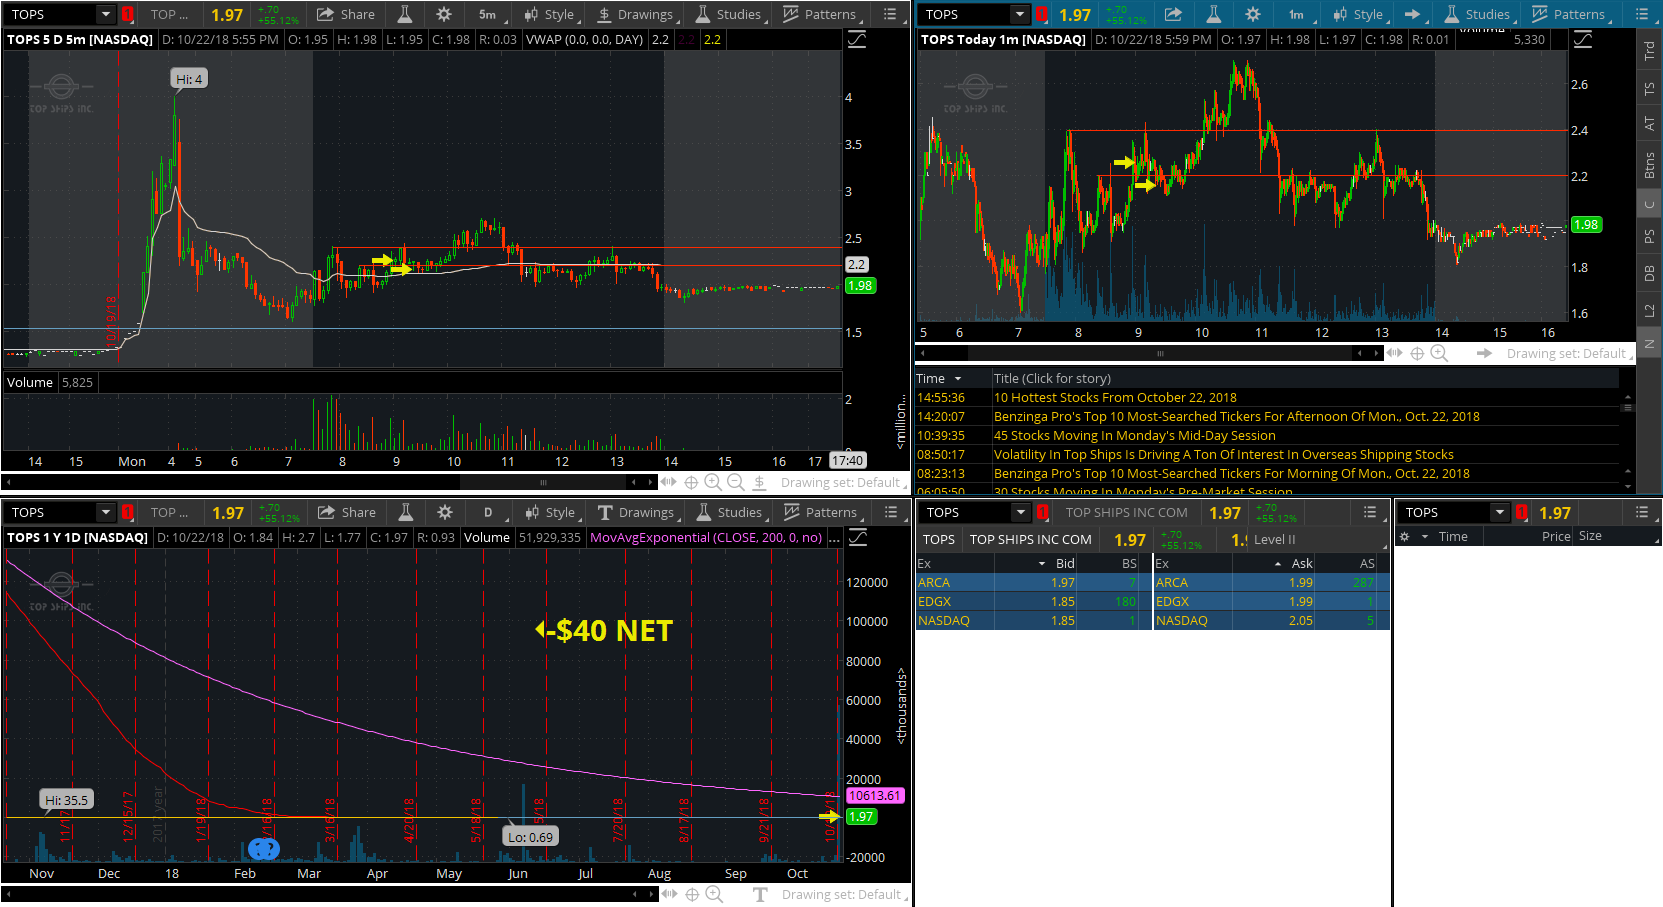Toggle the L2 sidebar gadget

point(1649,310)
